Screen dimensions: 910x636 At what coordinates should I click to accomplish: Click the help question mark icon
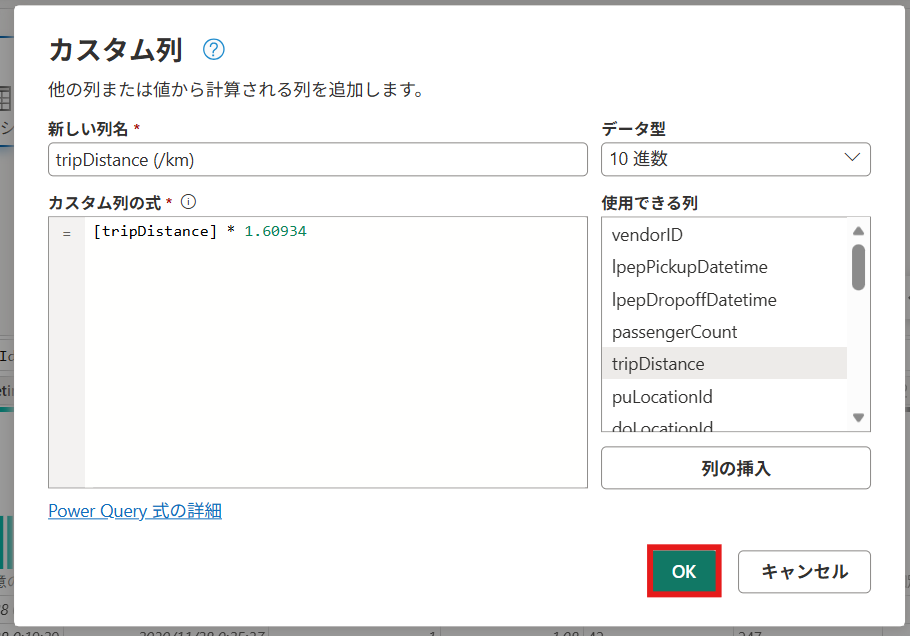[214, 50]
